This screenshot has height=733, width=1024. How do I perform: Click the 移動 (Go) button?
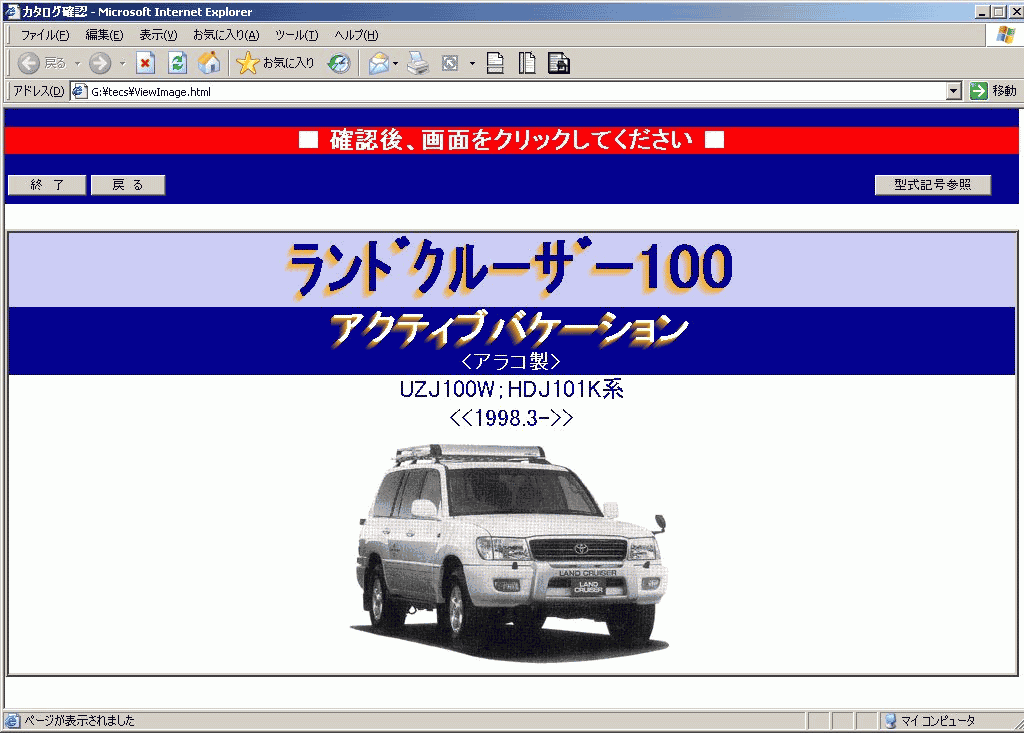993,91
